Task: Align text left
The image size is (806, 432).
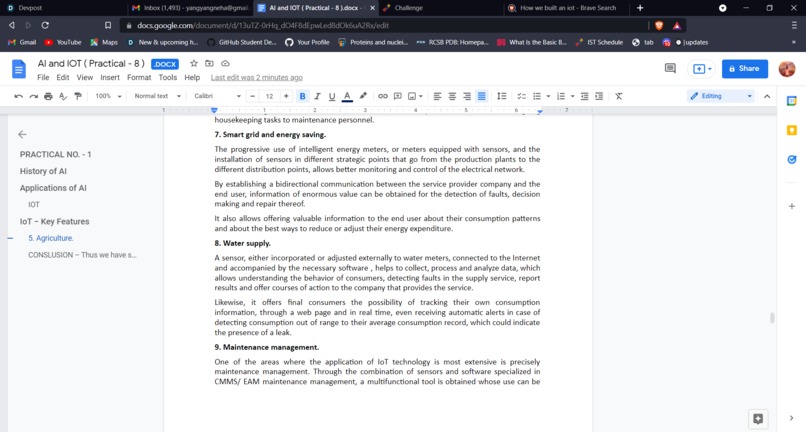Action: [x=437, y=96]
